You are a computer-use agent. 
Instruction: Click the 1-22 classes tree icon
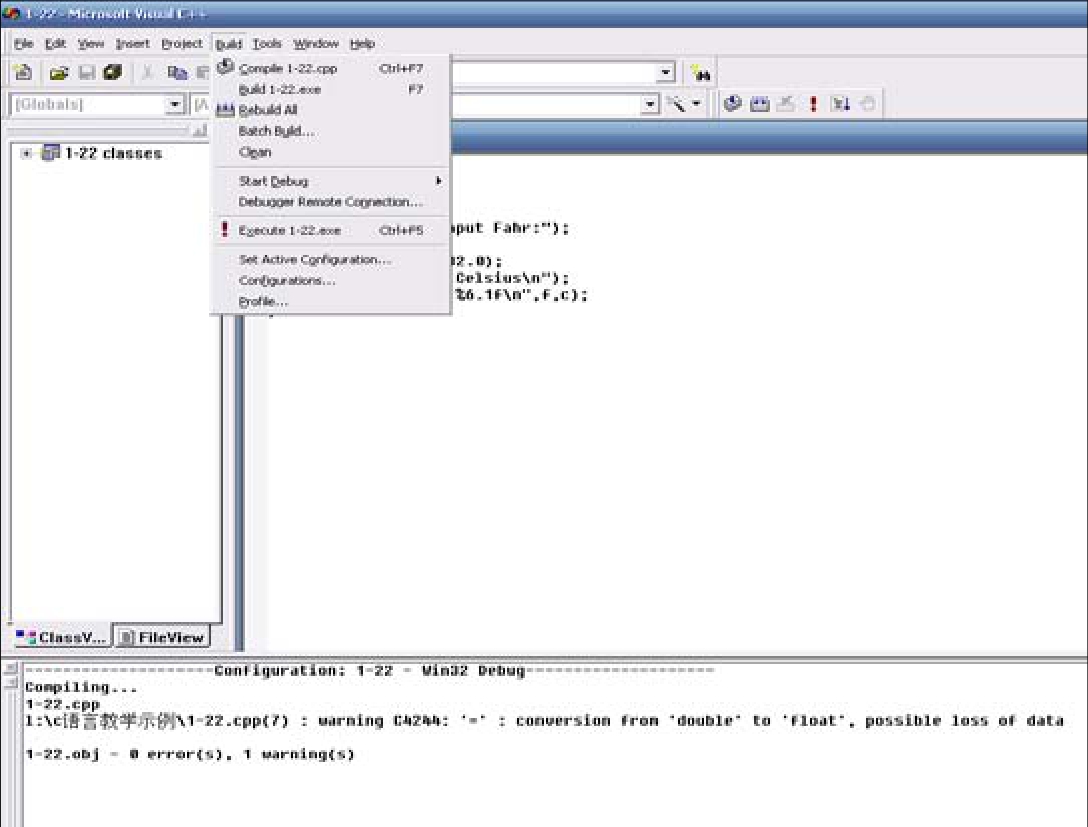51,153
